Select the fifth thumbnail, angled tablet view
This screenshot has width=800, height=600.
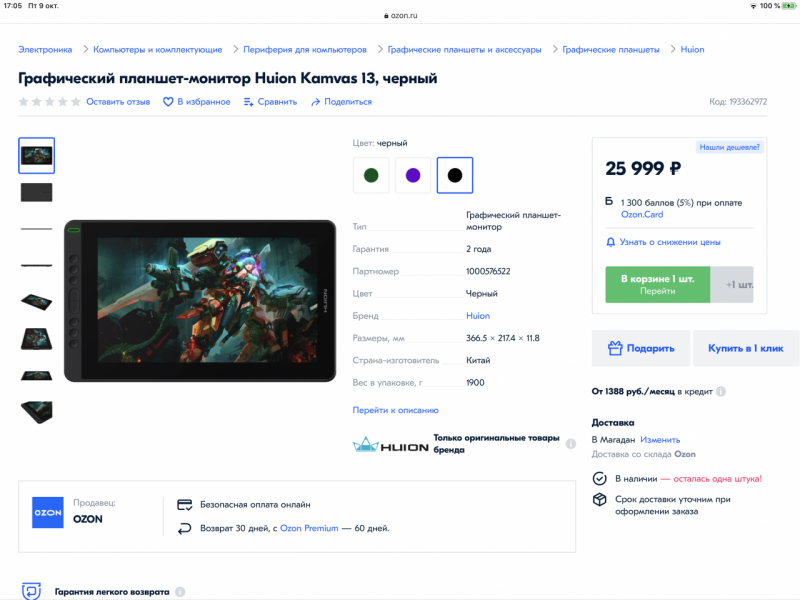(36, 302)
